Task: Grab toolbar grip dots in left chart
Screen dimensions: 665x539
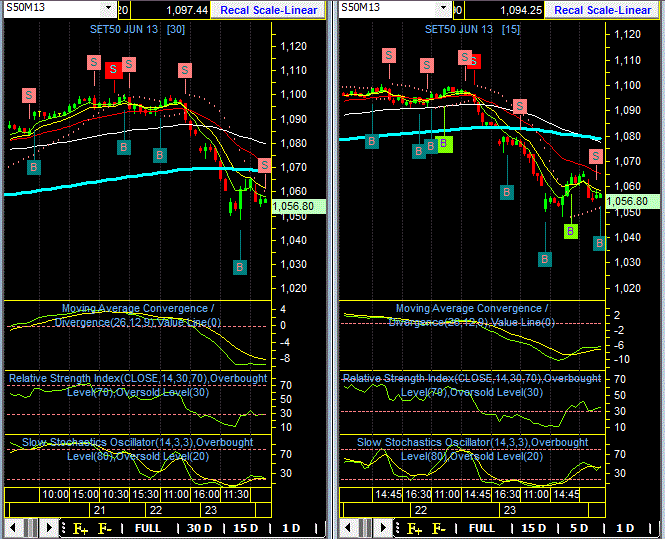Action: click(x=64, y=528)
